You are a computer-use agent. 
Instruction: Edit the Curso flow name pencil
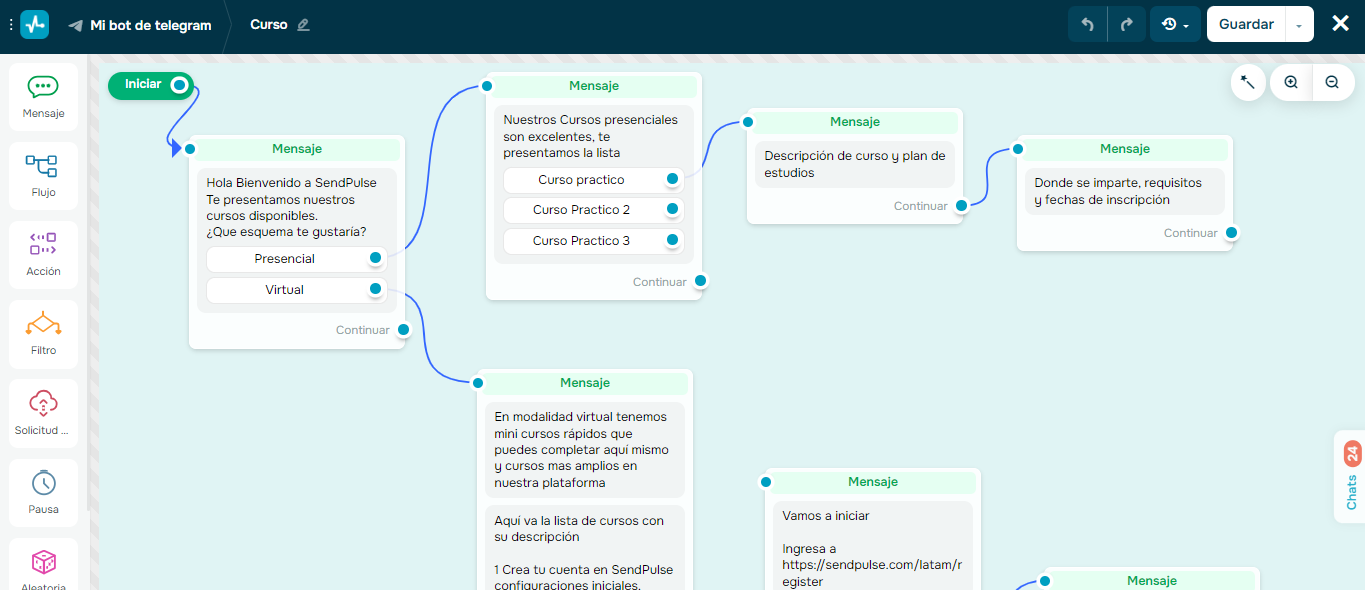click(304, 25)
